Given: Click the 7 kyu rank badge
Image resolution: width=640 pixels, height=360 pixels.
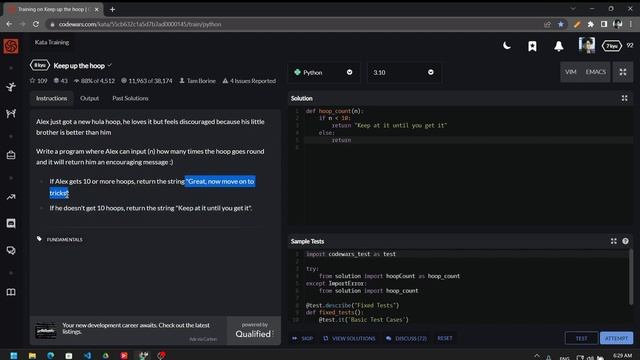Looking at the screenshot, I should 611,46.
